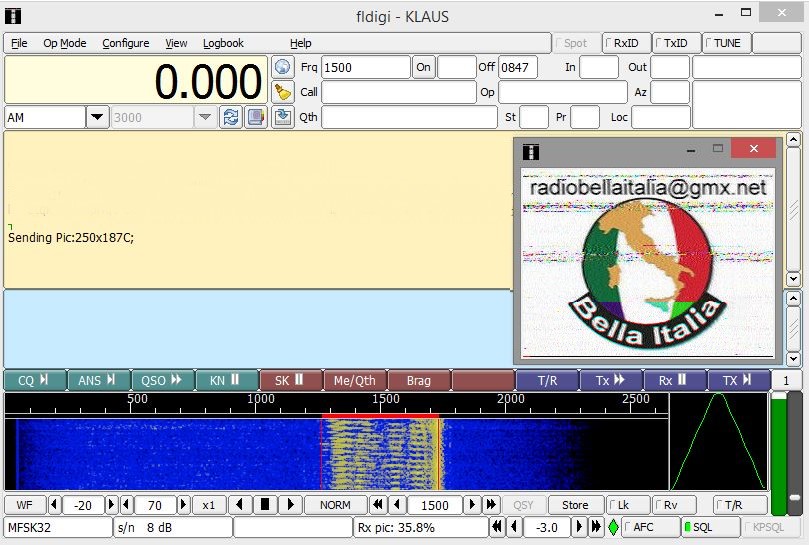Adjust the vertical level slider handle
Image resolution: width=809 pixels, height=545 pixels.
[795, 498]
